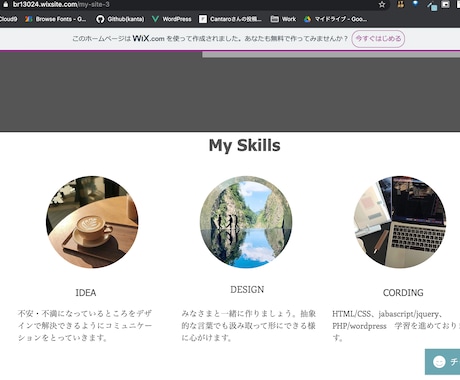Open the chat widget smiley button
The image size is (460, 380).
pos(443,362)
